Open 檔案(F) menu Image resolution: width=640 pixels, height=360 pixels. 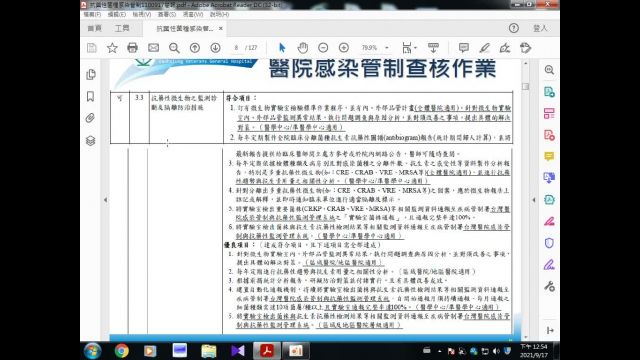click(92, 14)
